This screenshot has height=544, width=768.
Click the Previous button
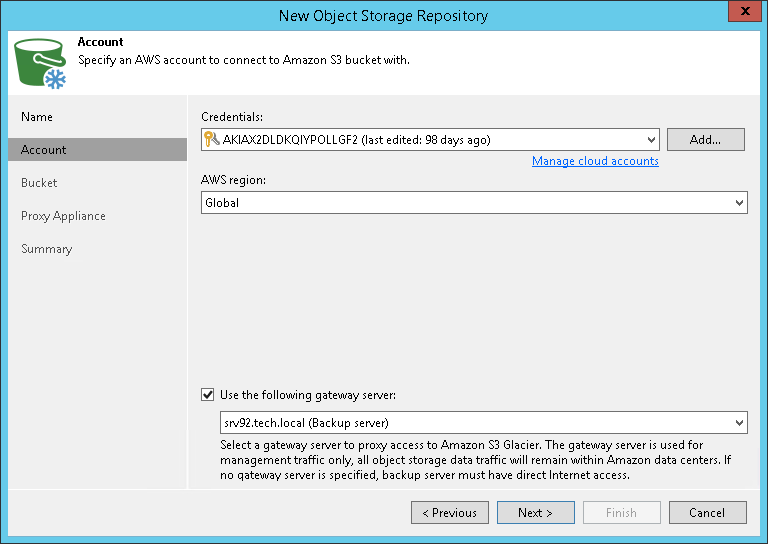tap(450, 513)
